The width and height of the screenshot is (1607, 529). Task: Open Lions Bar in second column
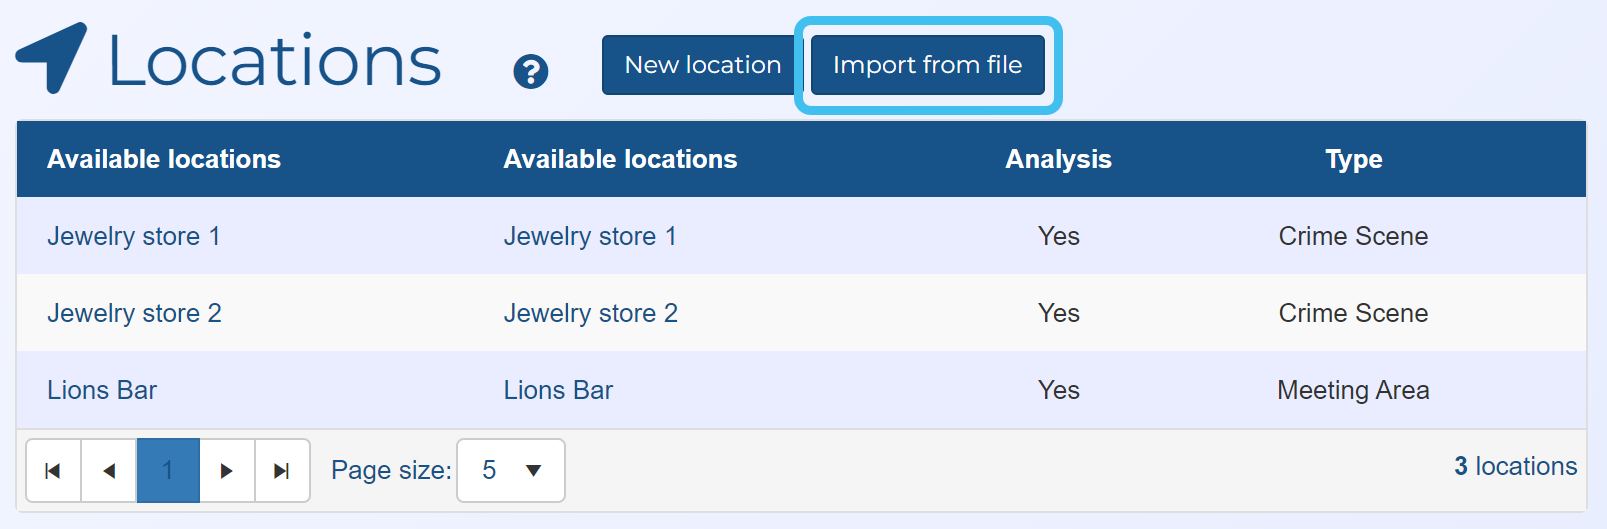558,390
